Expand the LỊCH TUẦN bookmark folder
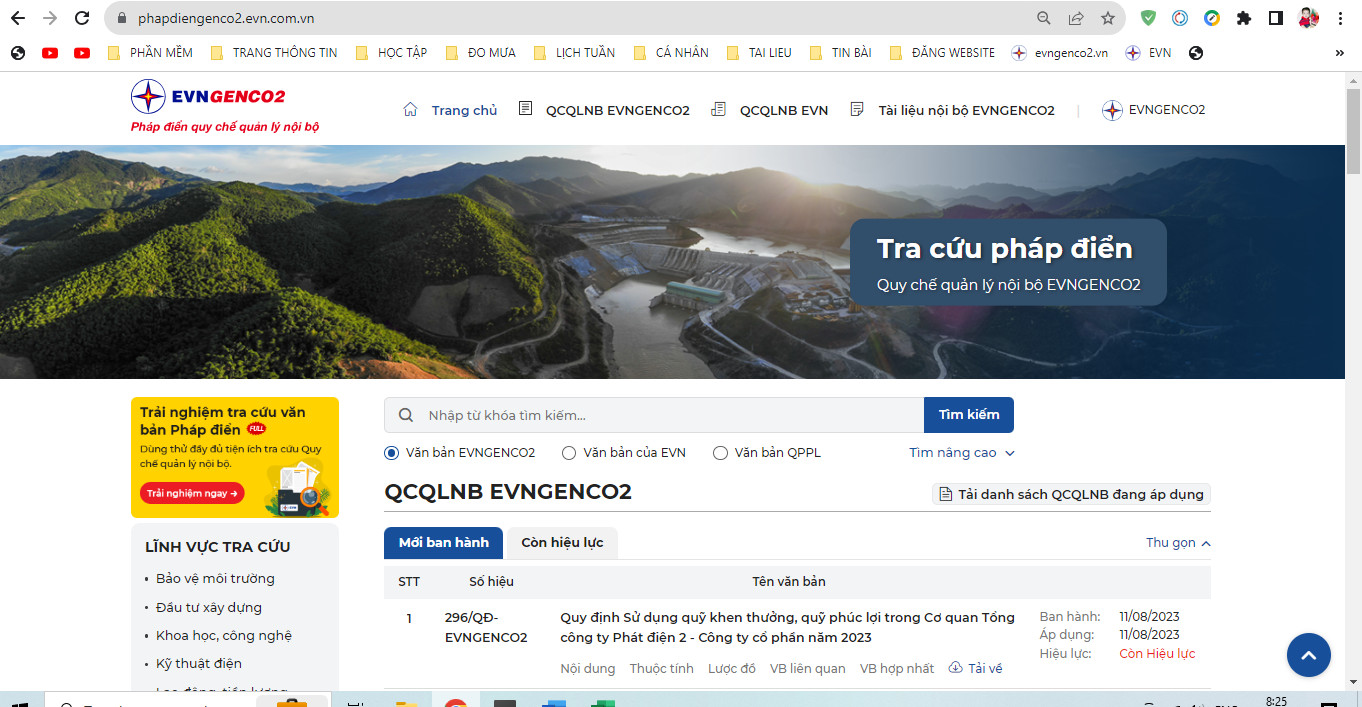Screen dimensions: 1362x707 574,53
